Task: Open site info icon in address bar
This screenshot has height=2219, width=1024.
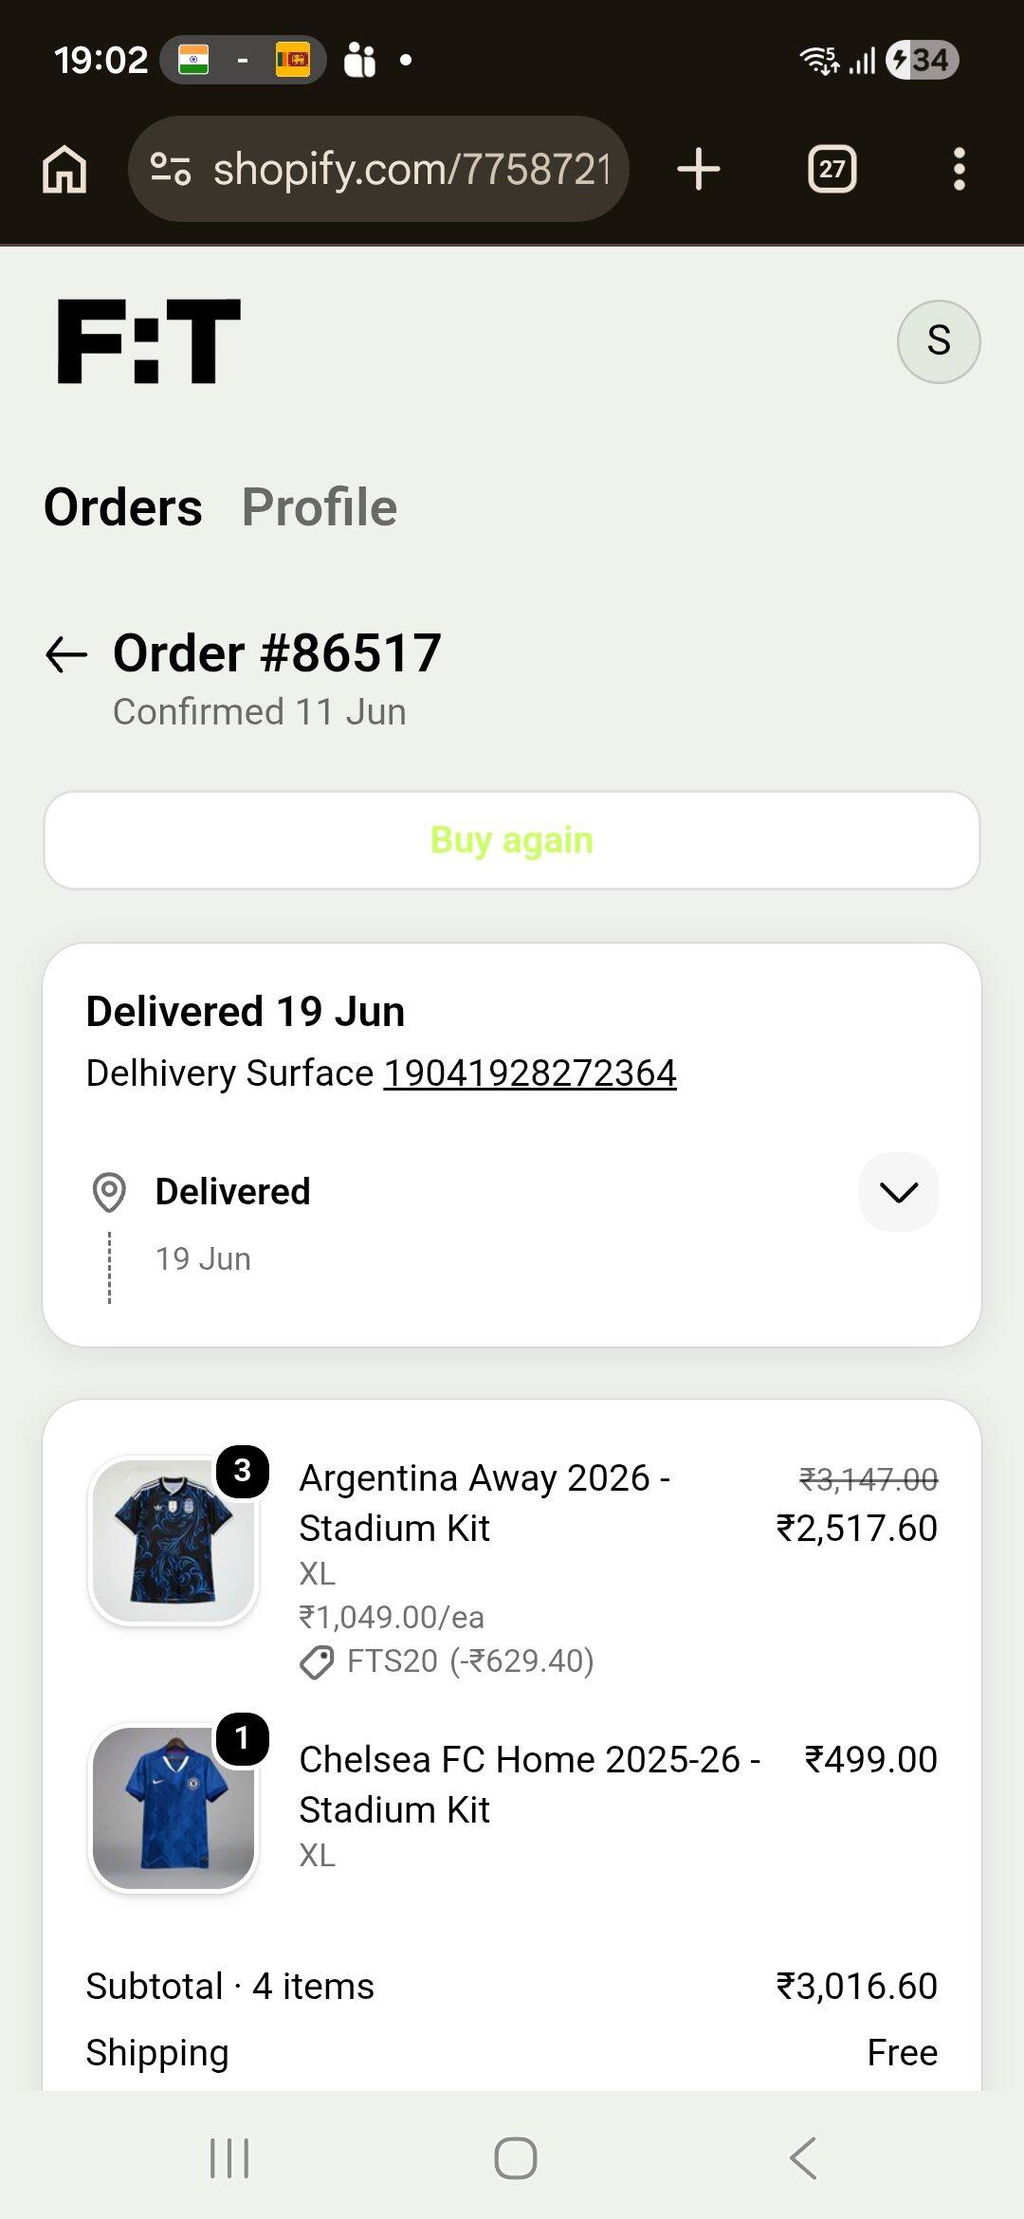Action: (170, 169)
